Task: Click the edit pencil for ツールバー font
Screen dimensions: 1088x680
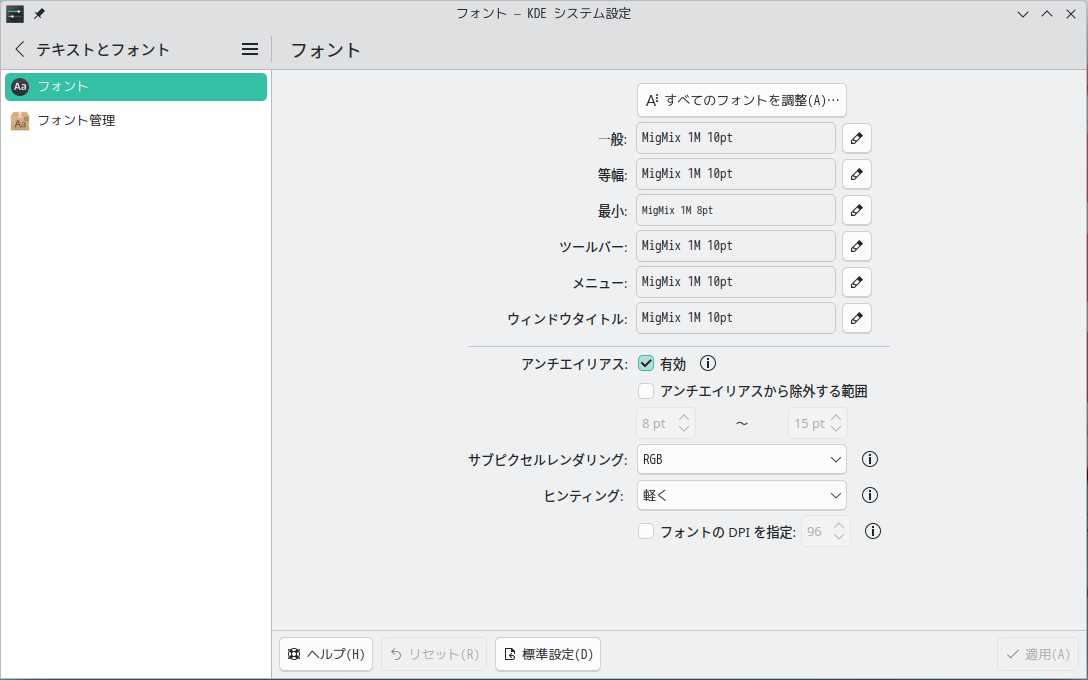Action: point(856,246)
